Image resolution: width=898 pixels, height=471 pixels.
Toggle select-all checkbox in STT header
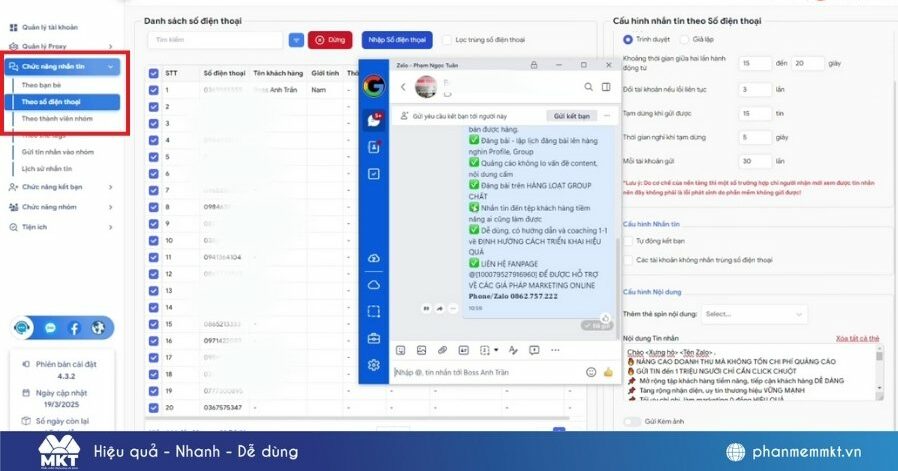153,73
